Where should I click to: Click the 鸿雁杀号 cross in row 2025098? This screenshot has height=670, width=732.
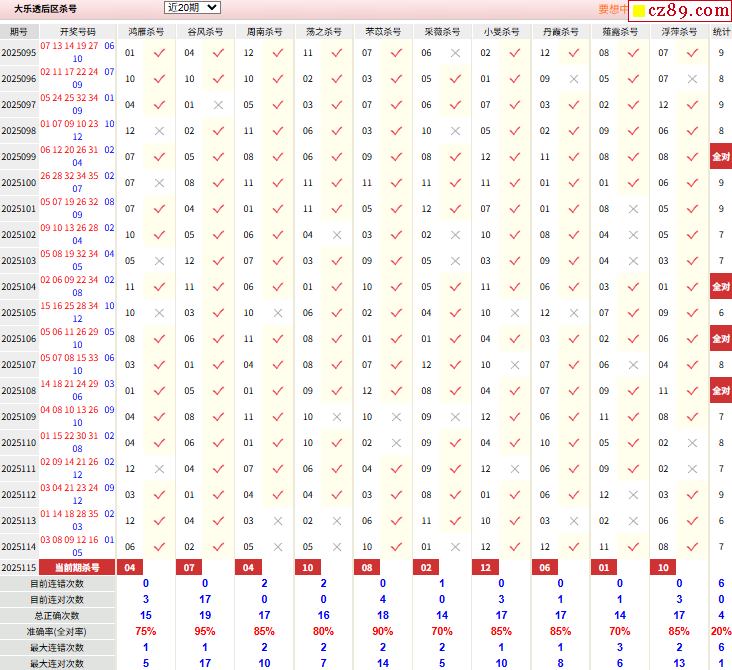159,131
